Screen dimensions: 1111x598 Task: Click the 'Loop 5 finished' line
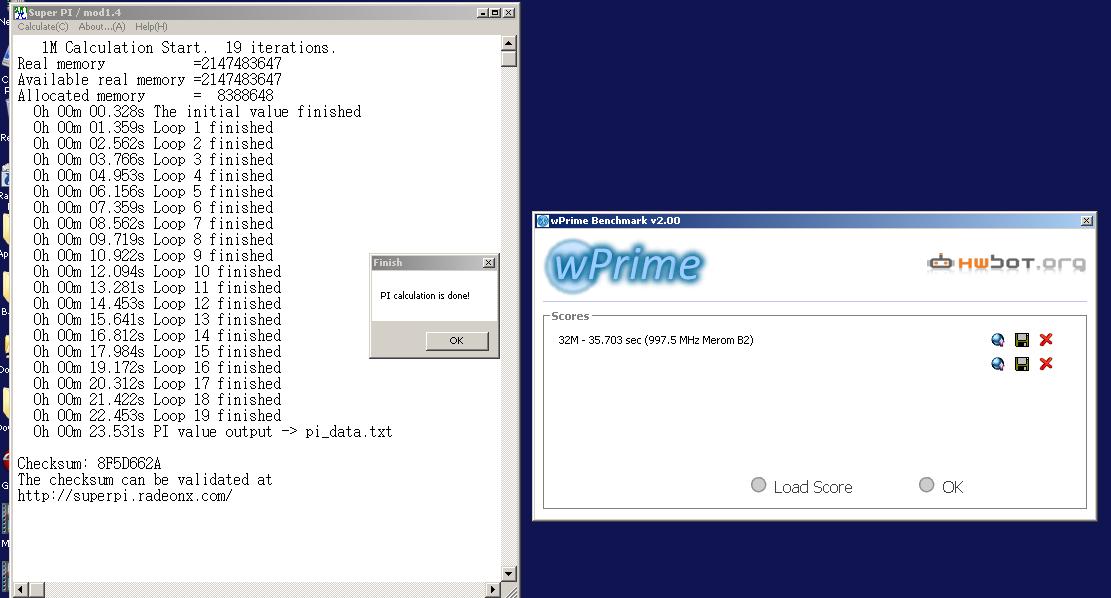click(x=153, y=192)
